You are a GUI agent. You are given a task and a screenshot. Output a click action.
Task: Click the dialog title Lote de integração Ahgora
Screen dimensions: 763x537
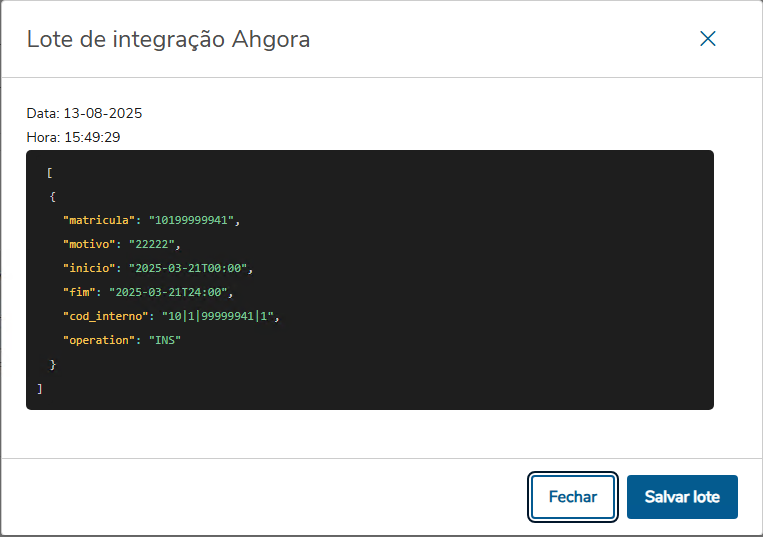[168, 40]
